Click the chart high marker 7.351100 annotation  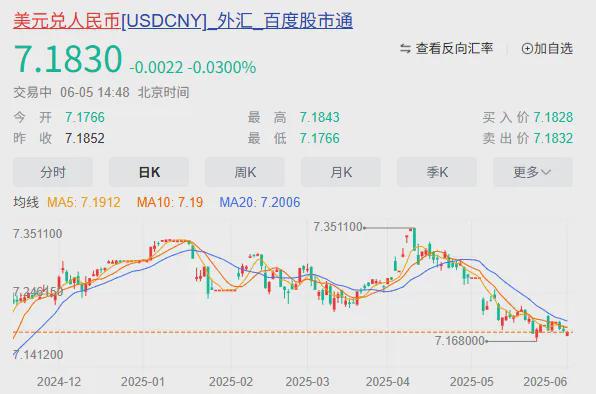click(x=338, y=227)
